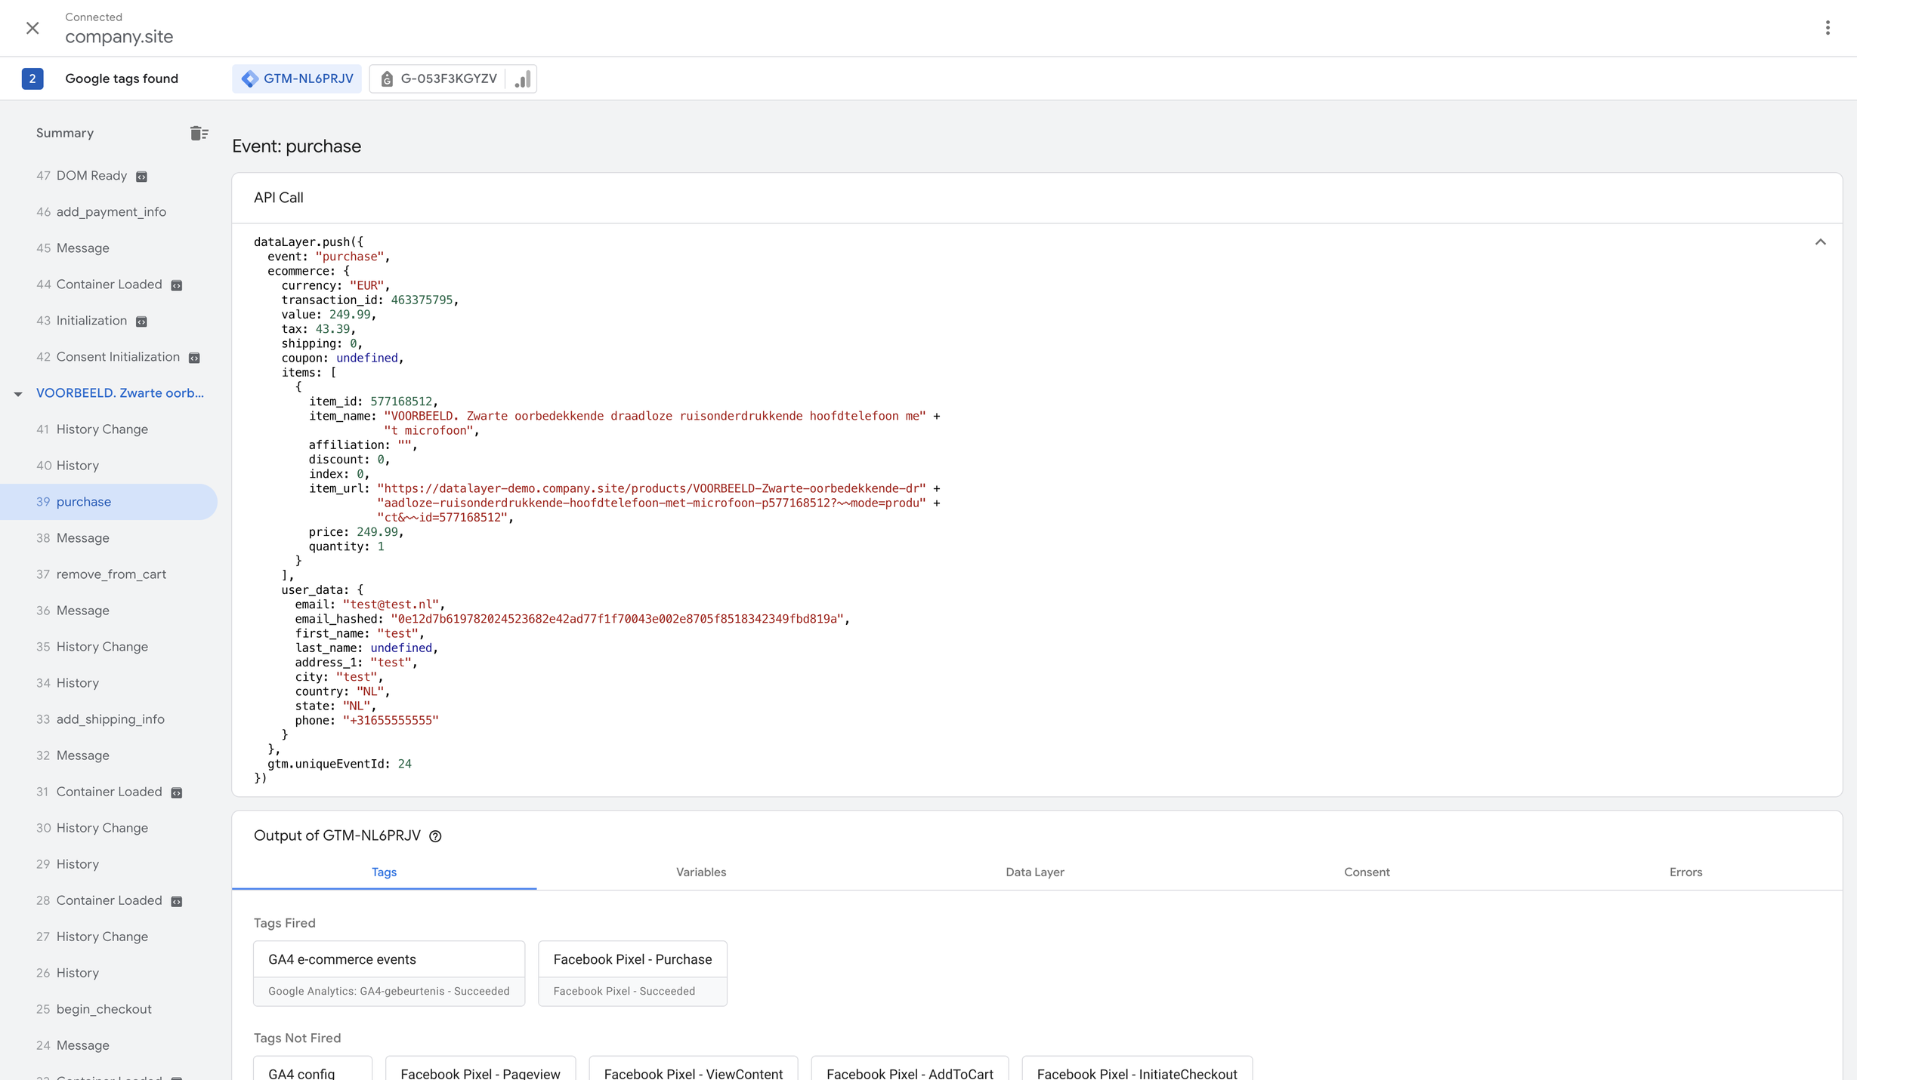
Task: Switch to the Variables tab
Action: (701, 872)
